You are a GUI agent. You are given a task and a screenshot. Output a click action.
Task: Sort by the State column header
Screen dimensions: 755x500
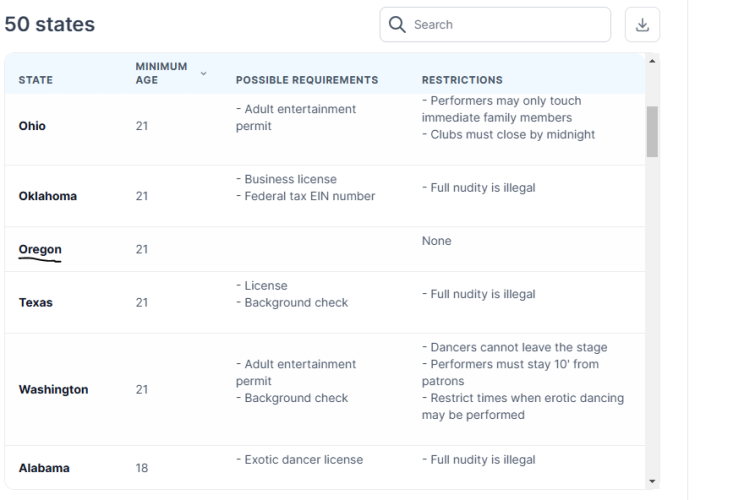pos(36,80)
